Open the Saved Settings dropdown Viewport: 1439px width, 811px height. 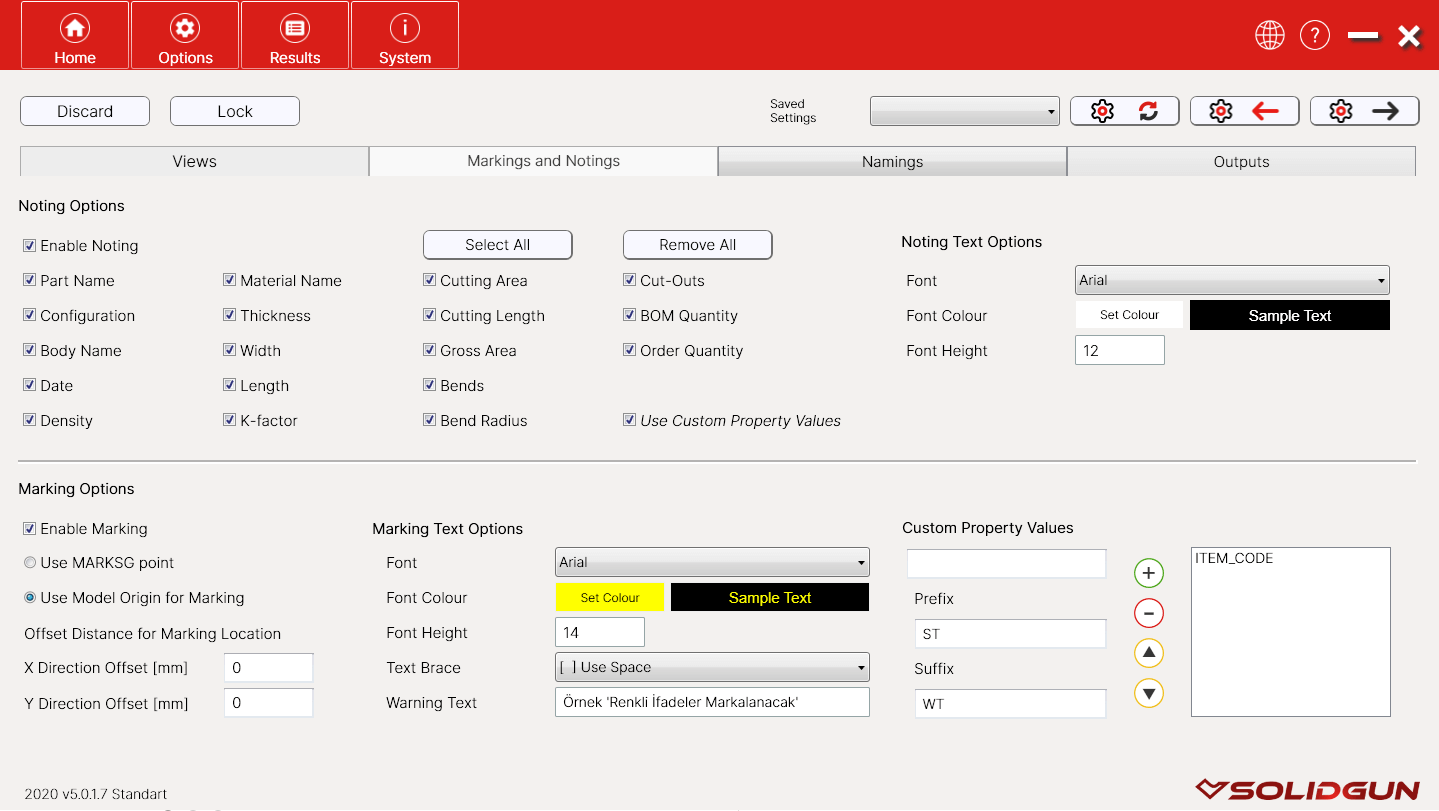pos(964,112)
